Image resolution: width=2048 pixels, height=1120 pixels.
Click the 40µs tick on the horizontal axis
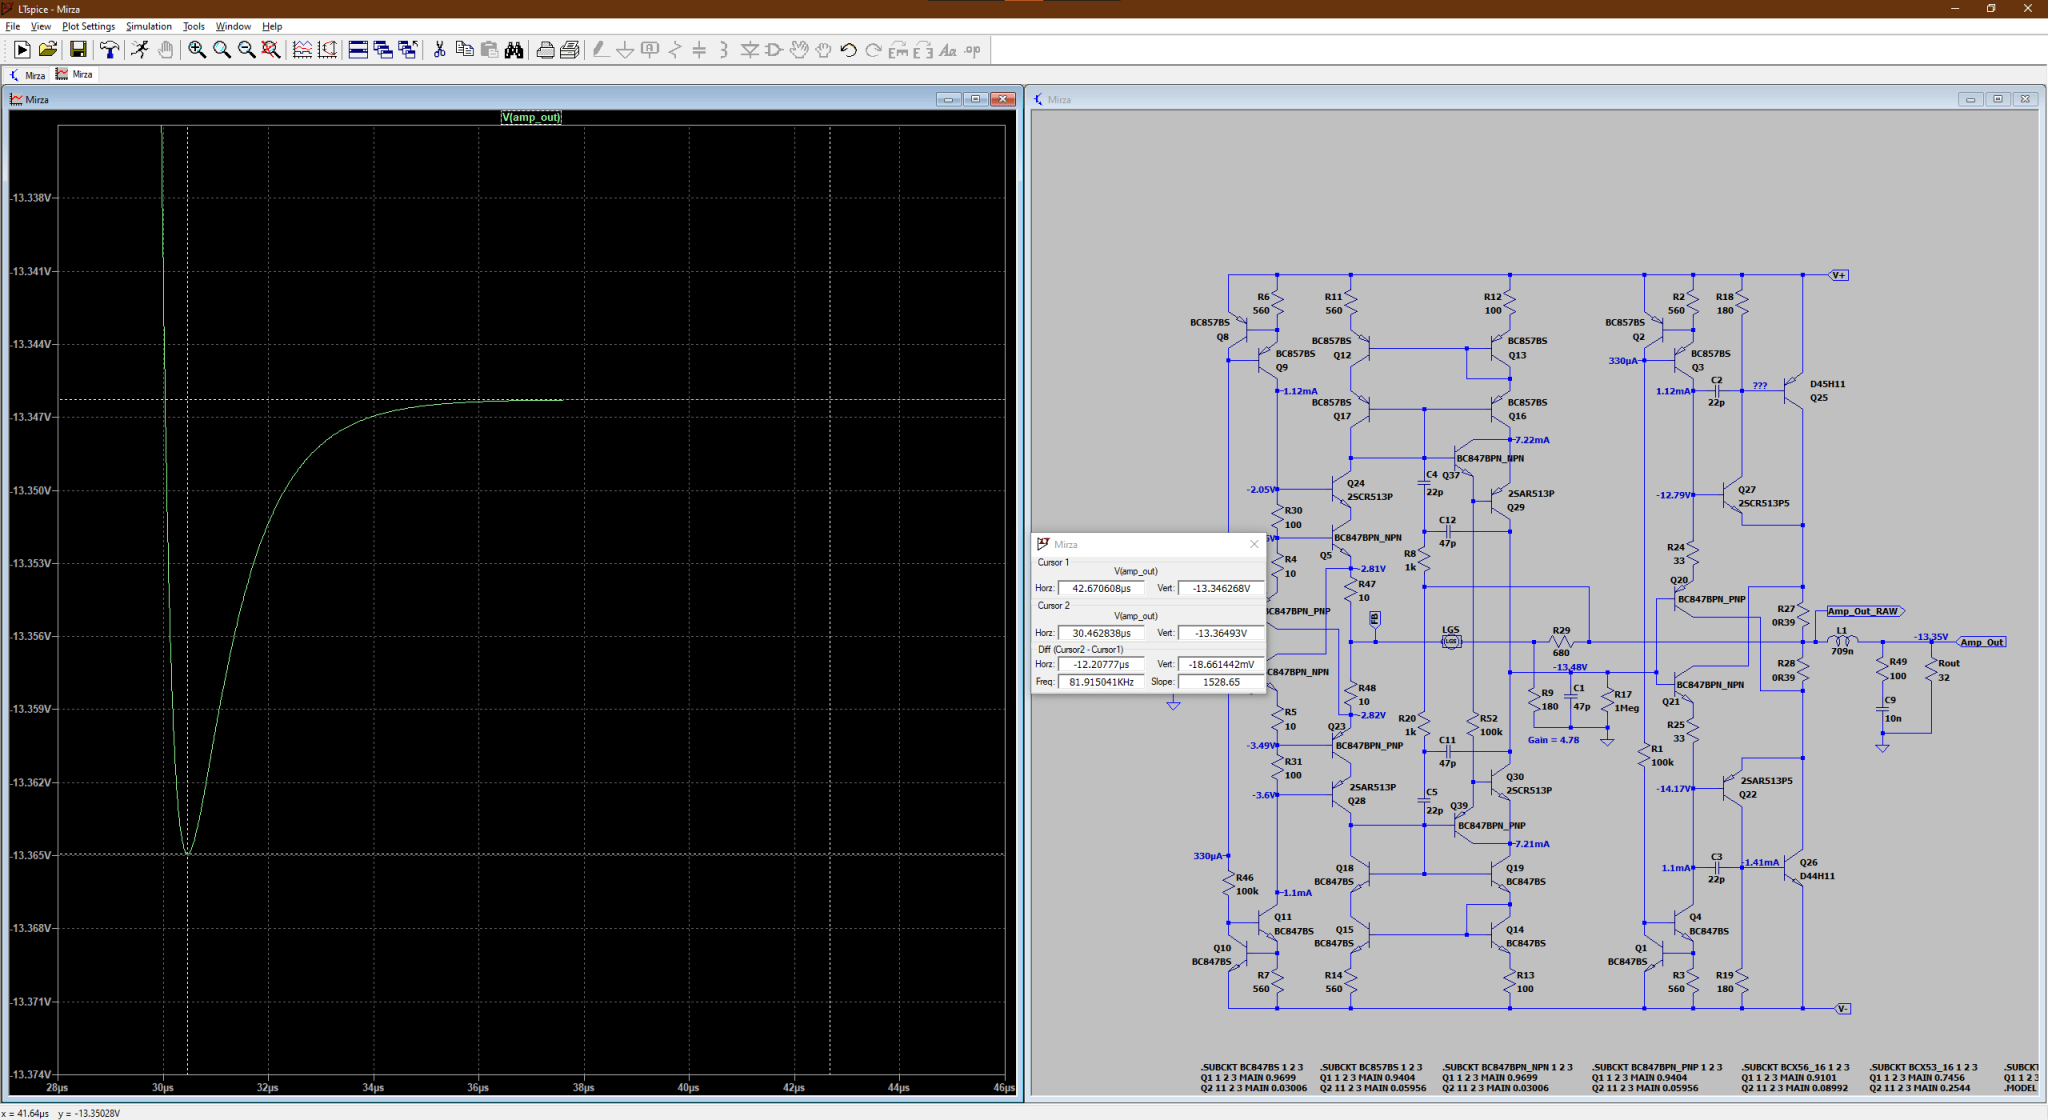tap(688, 1087)
